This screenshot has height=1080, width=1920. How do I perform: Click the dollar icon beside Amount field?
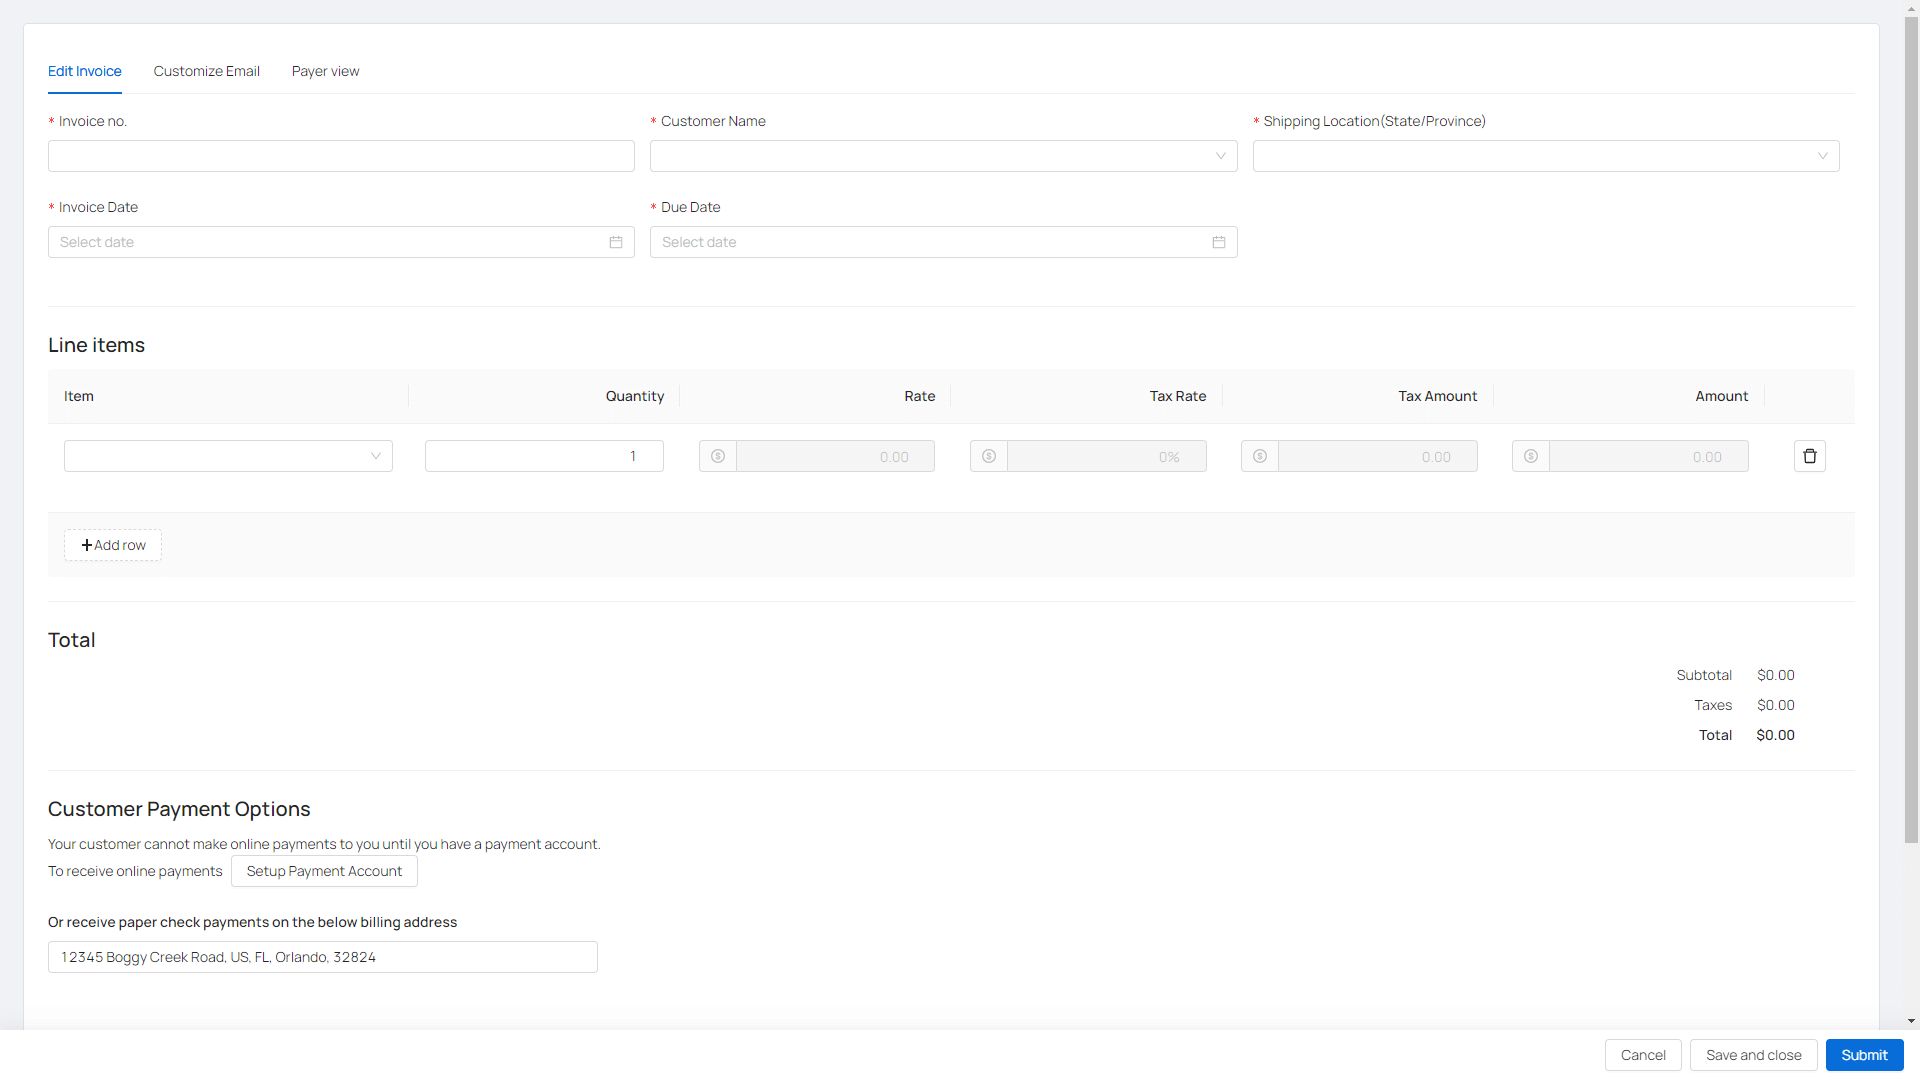click(x=1531, y=456)
